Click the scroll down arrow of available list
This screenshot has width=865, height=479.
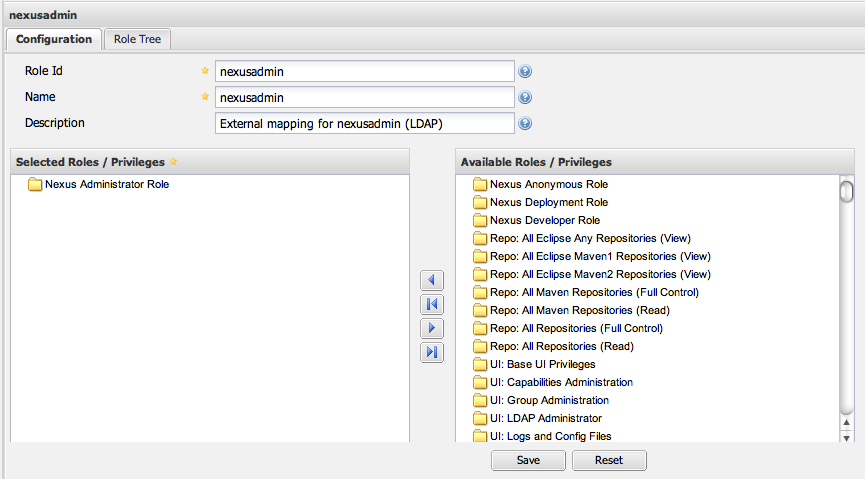(x=846, y=437)
